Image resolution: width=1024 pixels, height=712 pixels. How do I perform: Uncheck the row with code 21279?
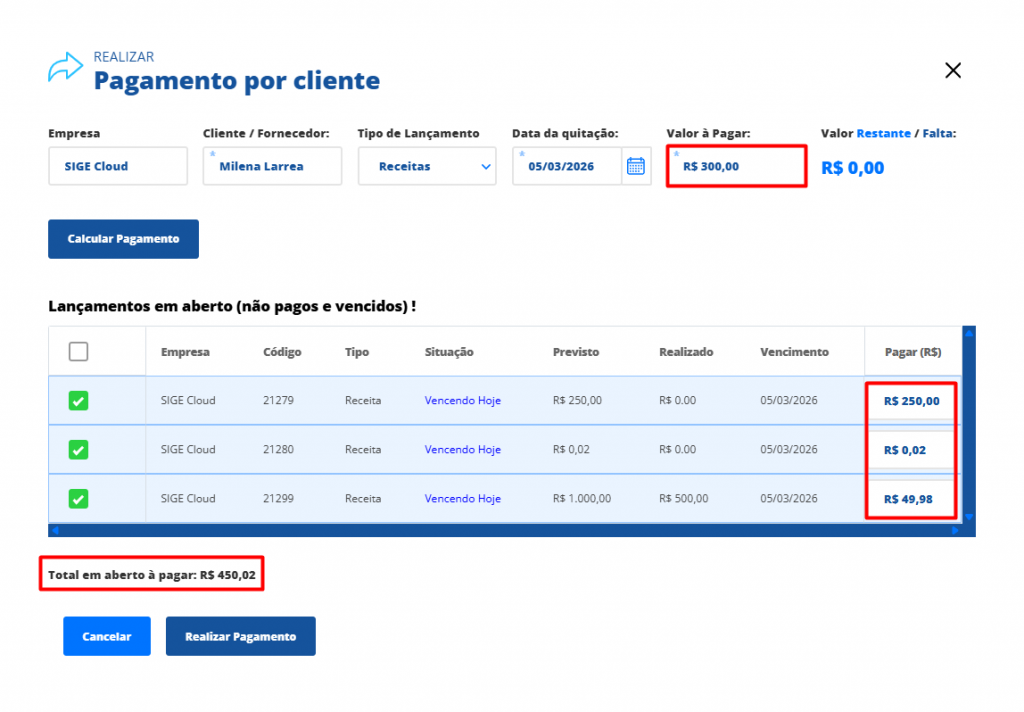78,401
